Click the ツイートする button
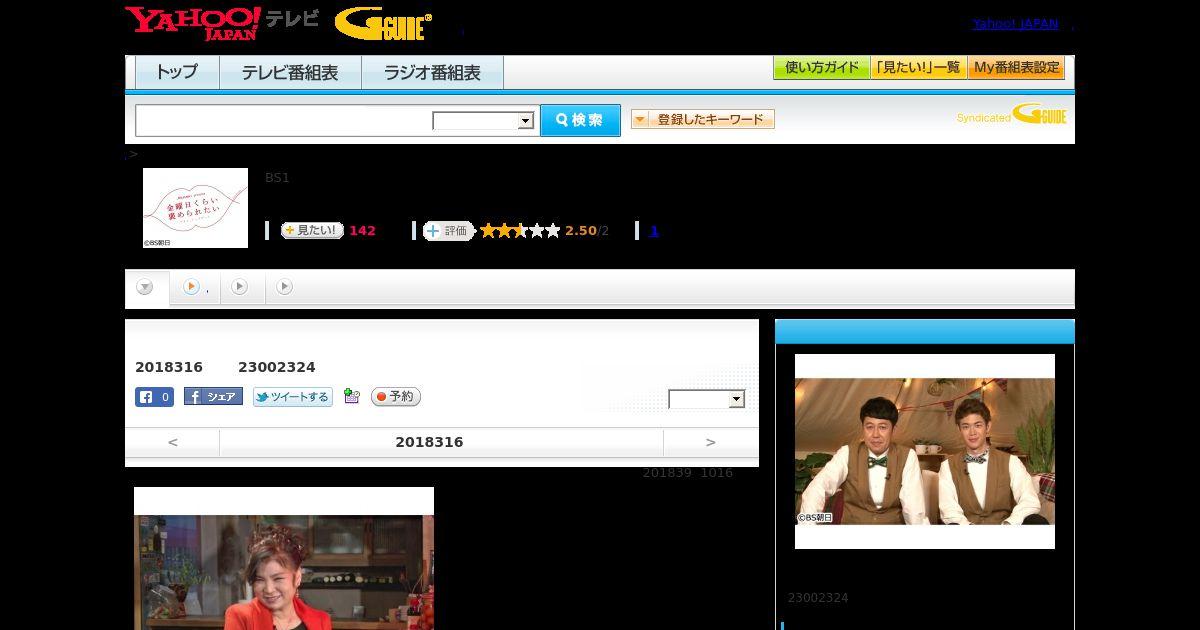This screenshot has width=1200, height=630. click(293, 397)
